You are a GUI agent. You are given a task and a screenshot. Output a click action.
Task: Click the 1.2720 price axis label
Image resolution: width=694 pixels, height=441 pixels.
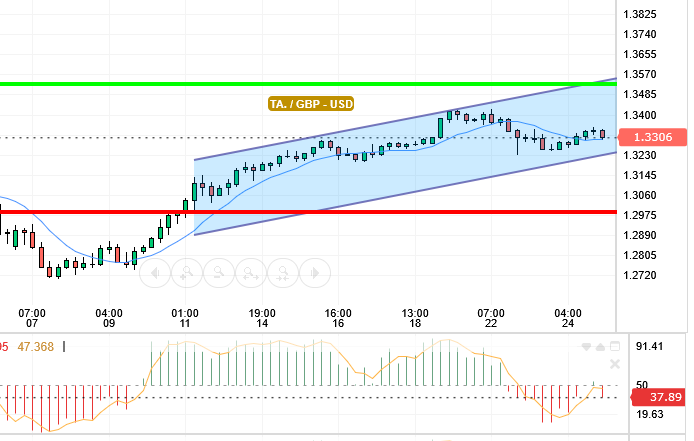pyautogui.click(x=640, y=275)
